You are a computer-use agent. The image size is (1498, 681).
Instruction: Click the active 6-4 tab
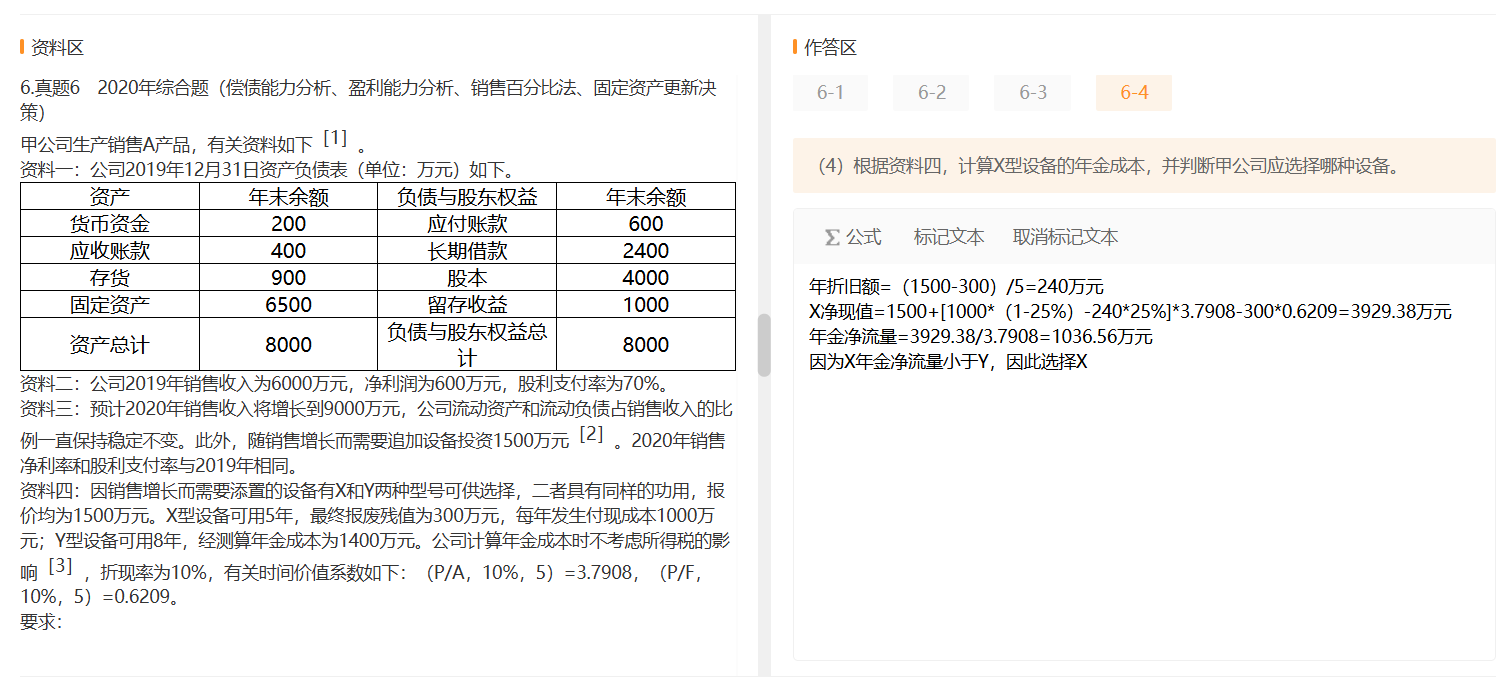1133,93
